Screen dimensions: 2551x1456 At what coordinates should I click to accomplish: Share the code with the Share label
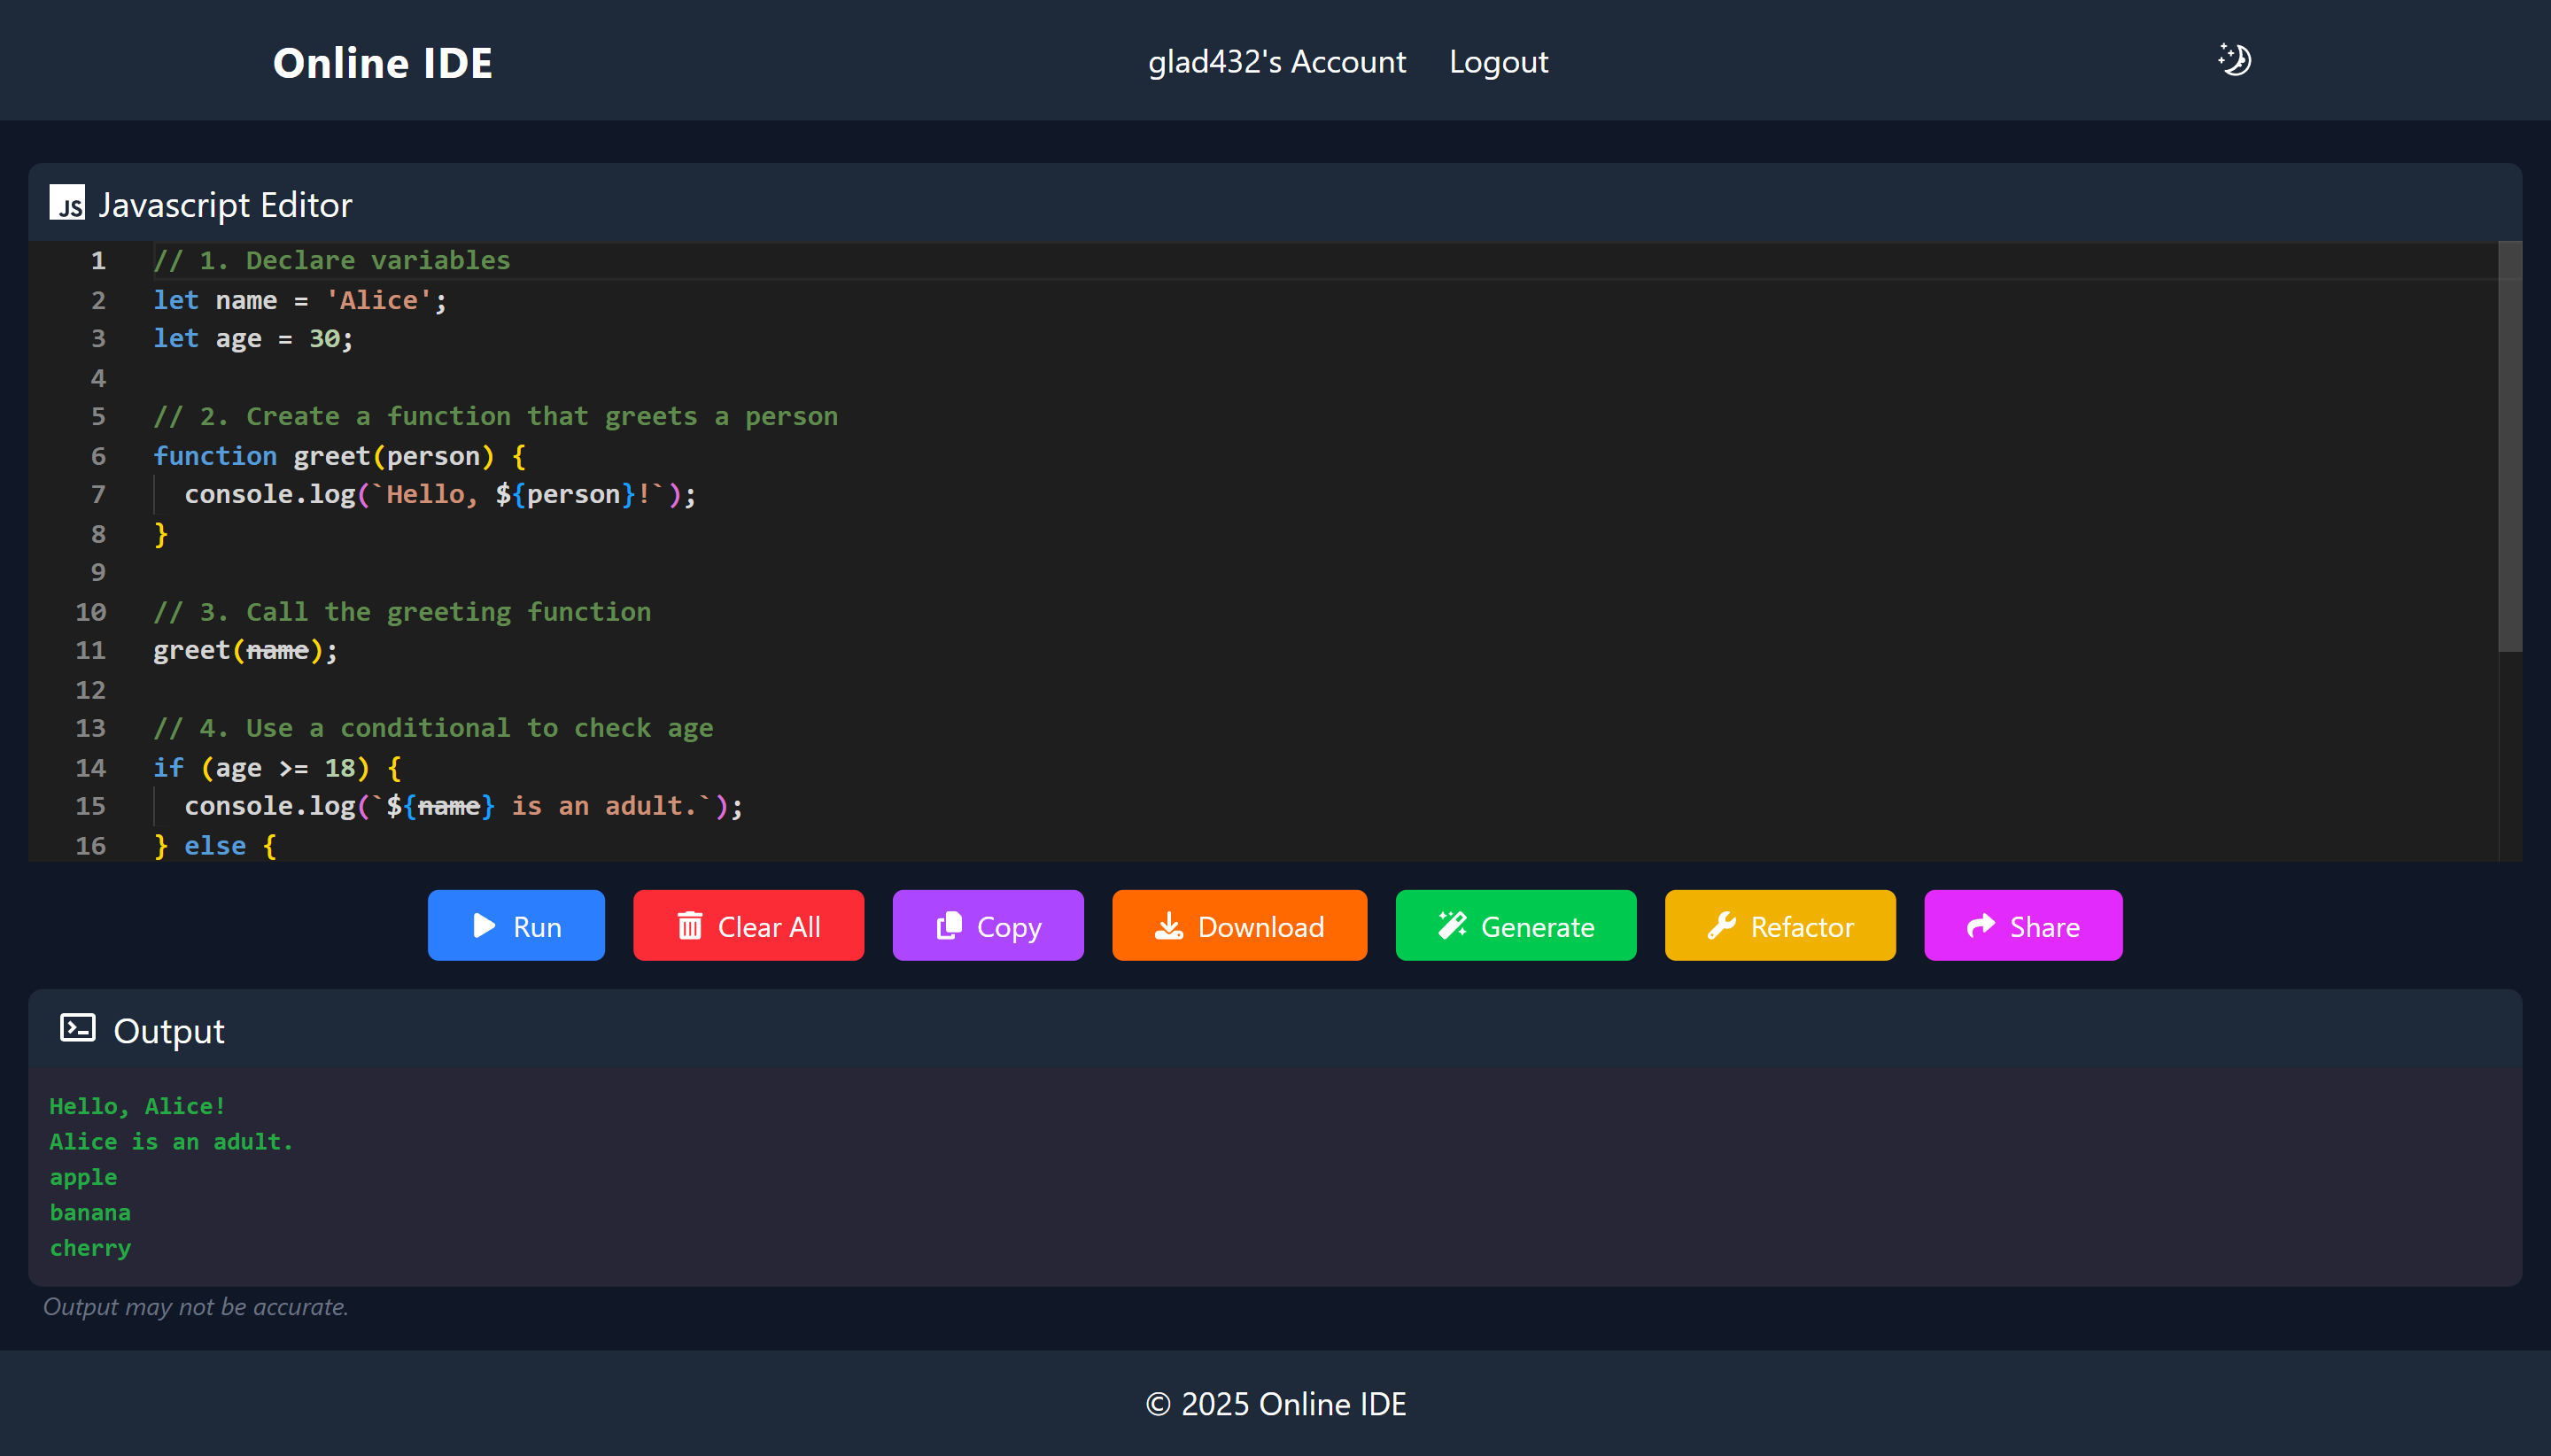pos(2045,927)
